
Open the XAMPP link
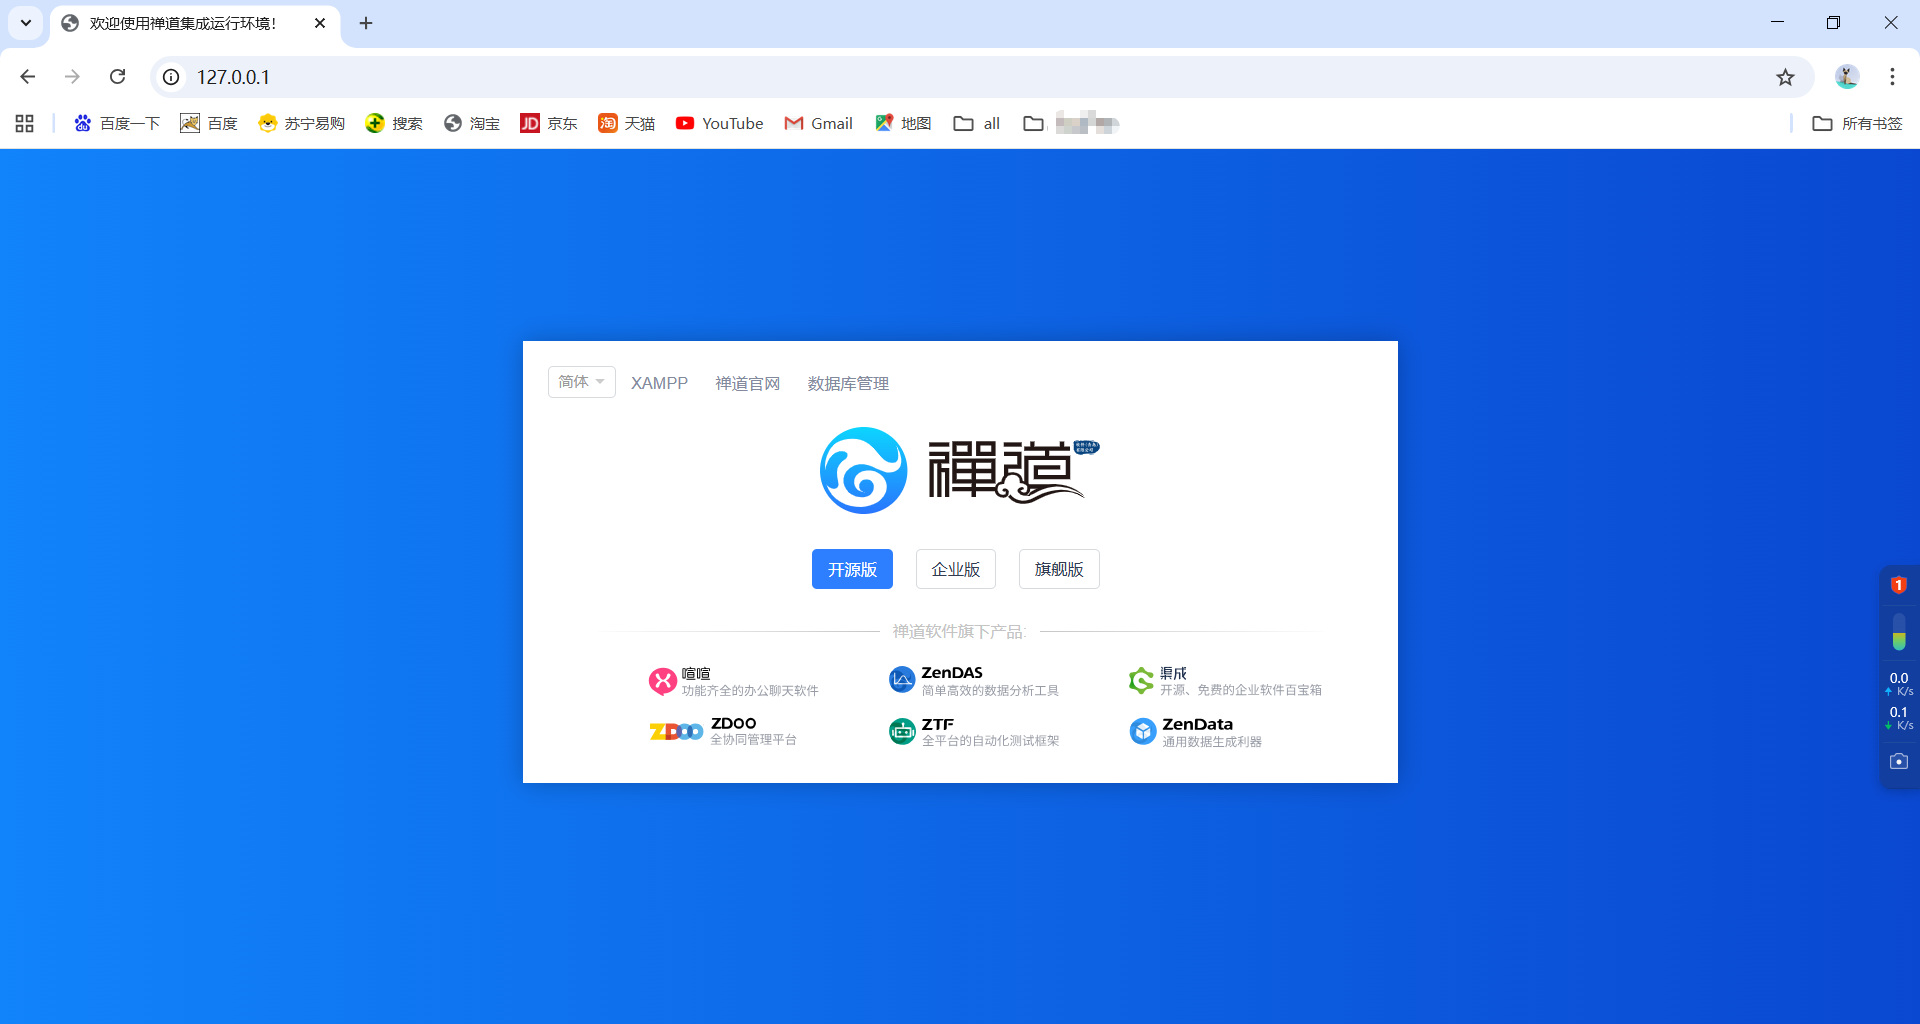tap(659, 383)
